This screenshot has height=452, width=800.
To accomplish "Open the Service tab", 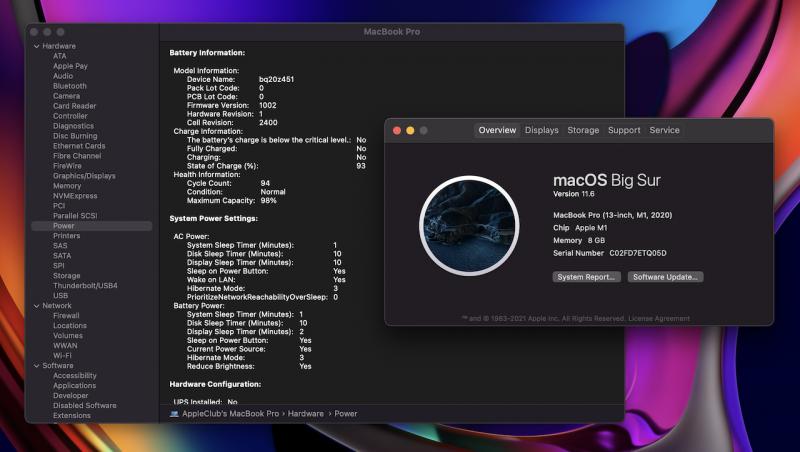I will tap(664, 130).
